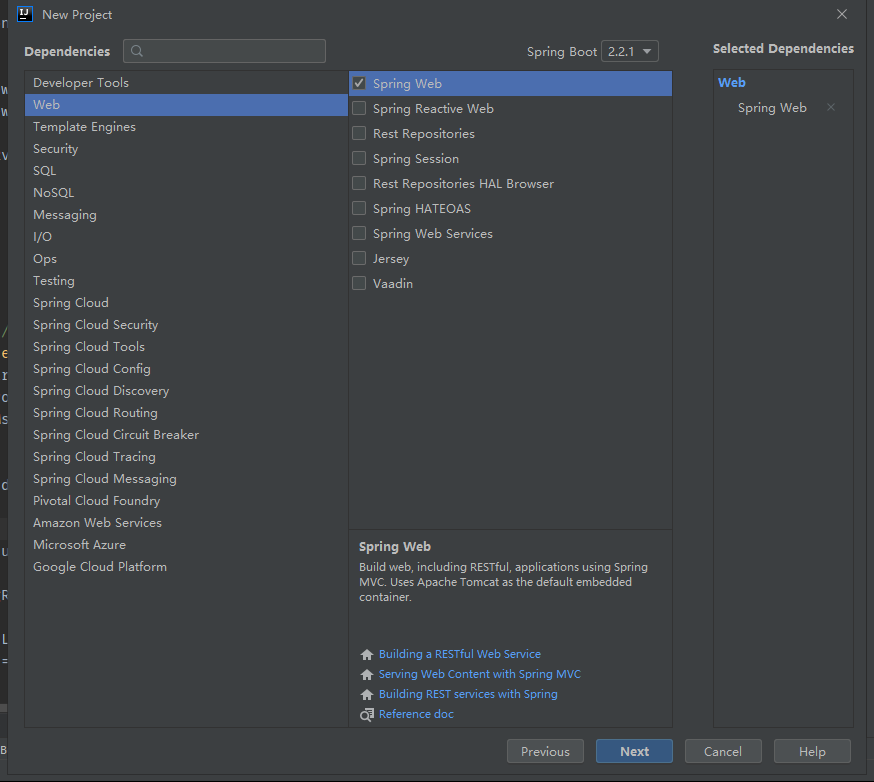Viewport: 874px width, 782px height.
Task: Open Building a RESTful Web Service link
Action: point(460,654)
